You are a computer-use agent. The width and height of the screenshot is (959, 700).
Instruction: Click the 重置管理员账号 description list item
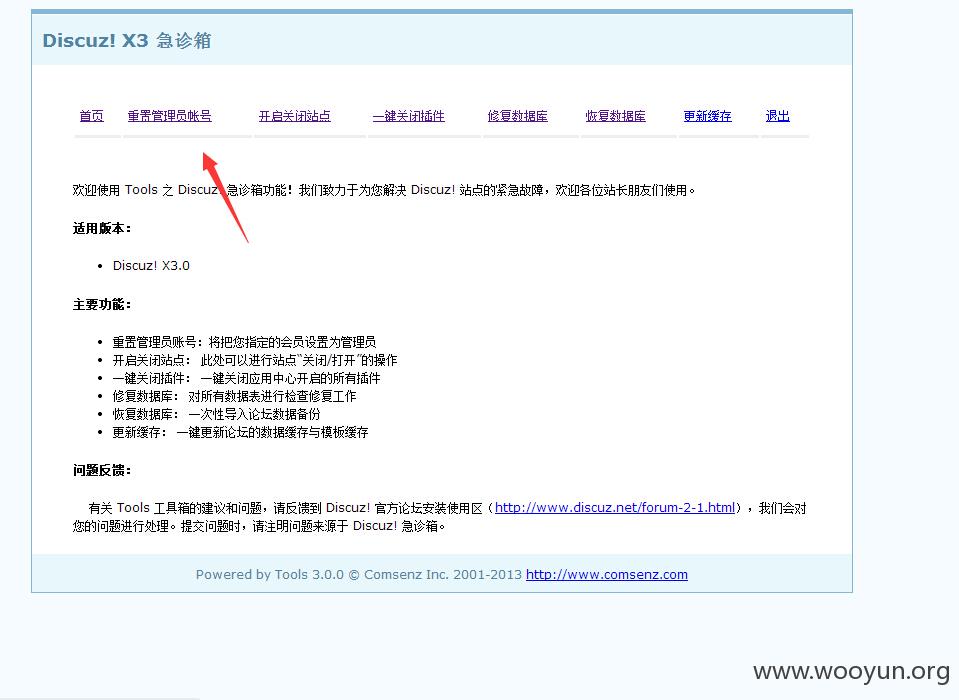point(244,342)
